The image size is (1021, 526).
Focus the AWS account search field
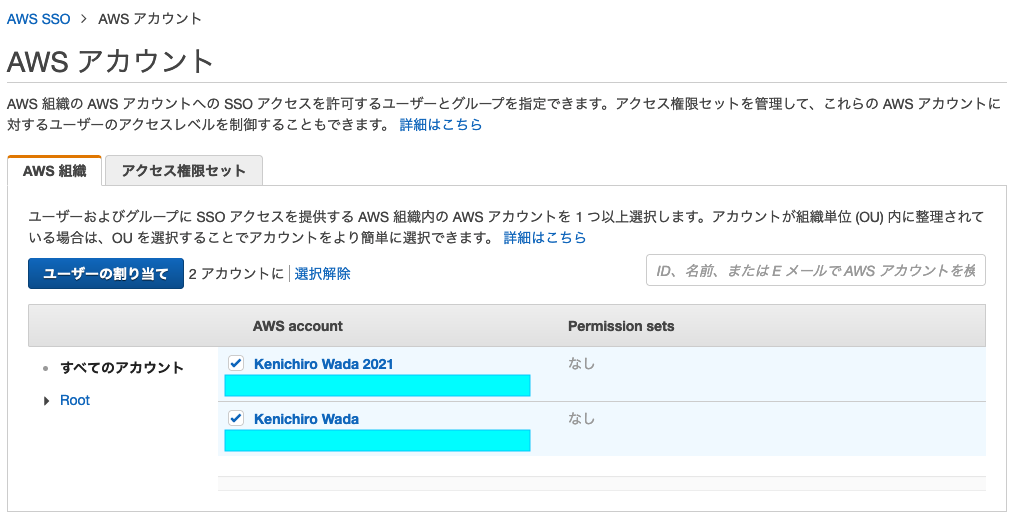(816, 271)
